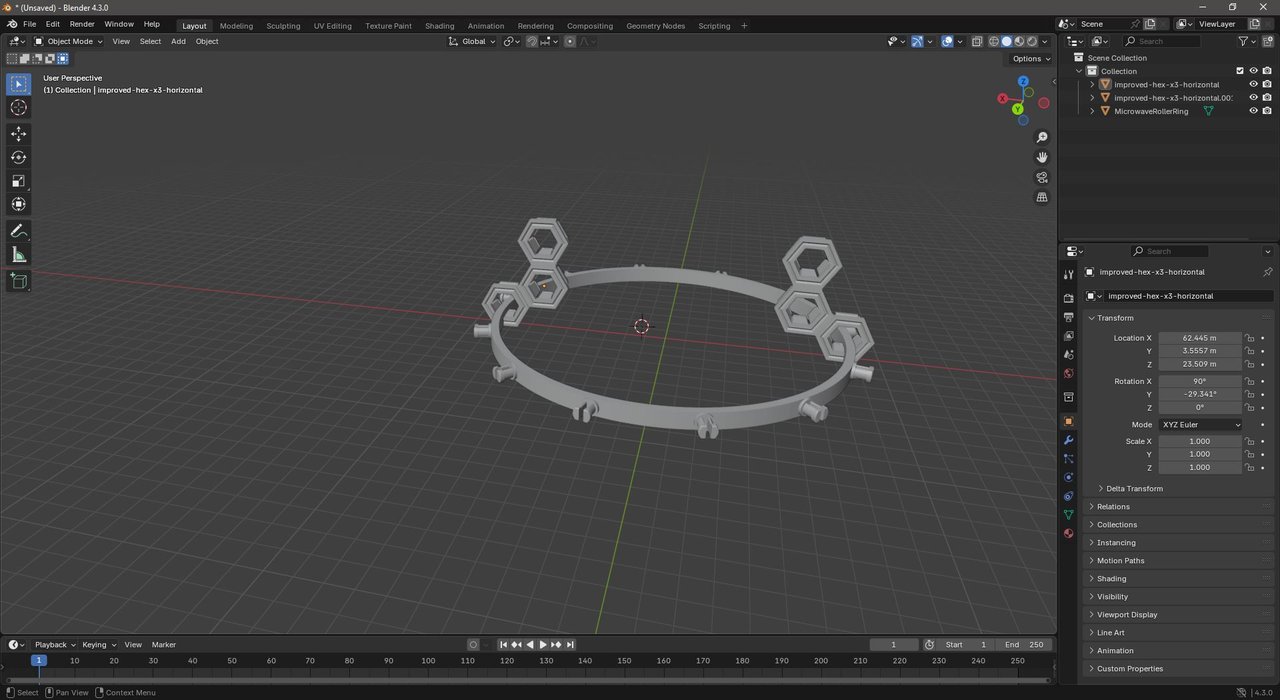
Task: Select the Measure tool
Action: (18, 255)
